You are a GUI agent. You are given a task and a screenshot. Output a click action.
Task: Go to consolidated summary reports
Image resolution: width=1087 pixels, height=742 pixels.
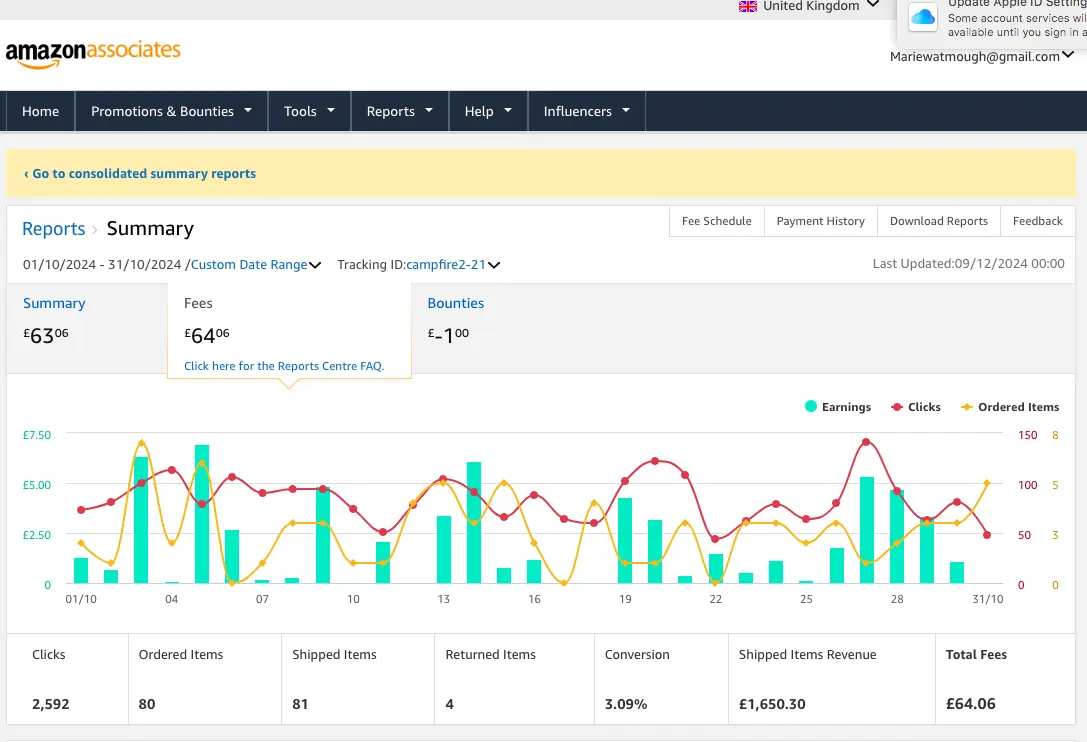pos(140,173)
